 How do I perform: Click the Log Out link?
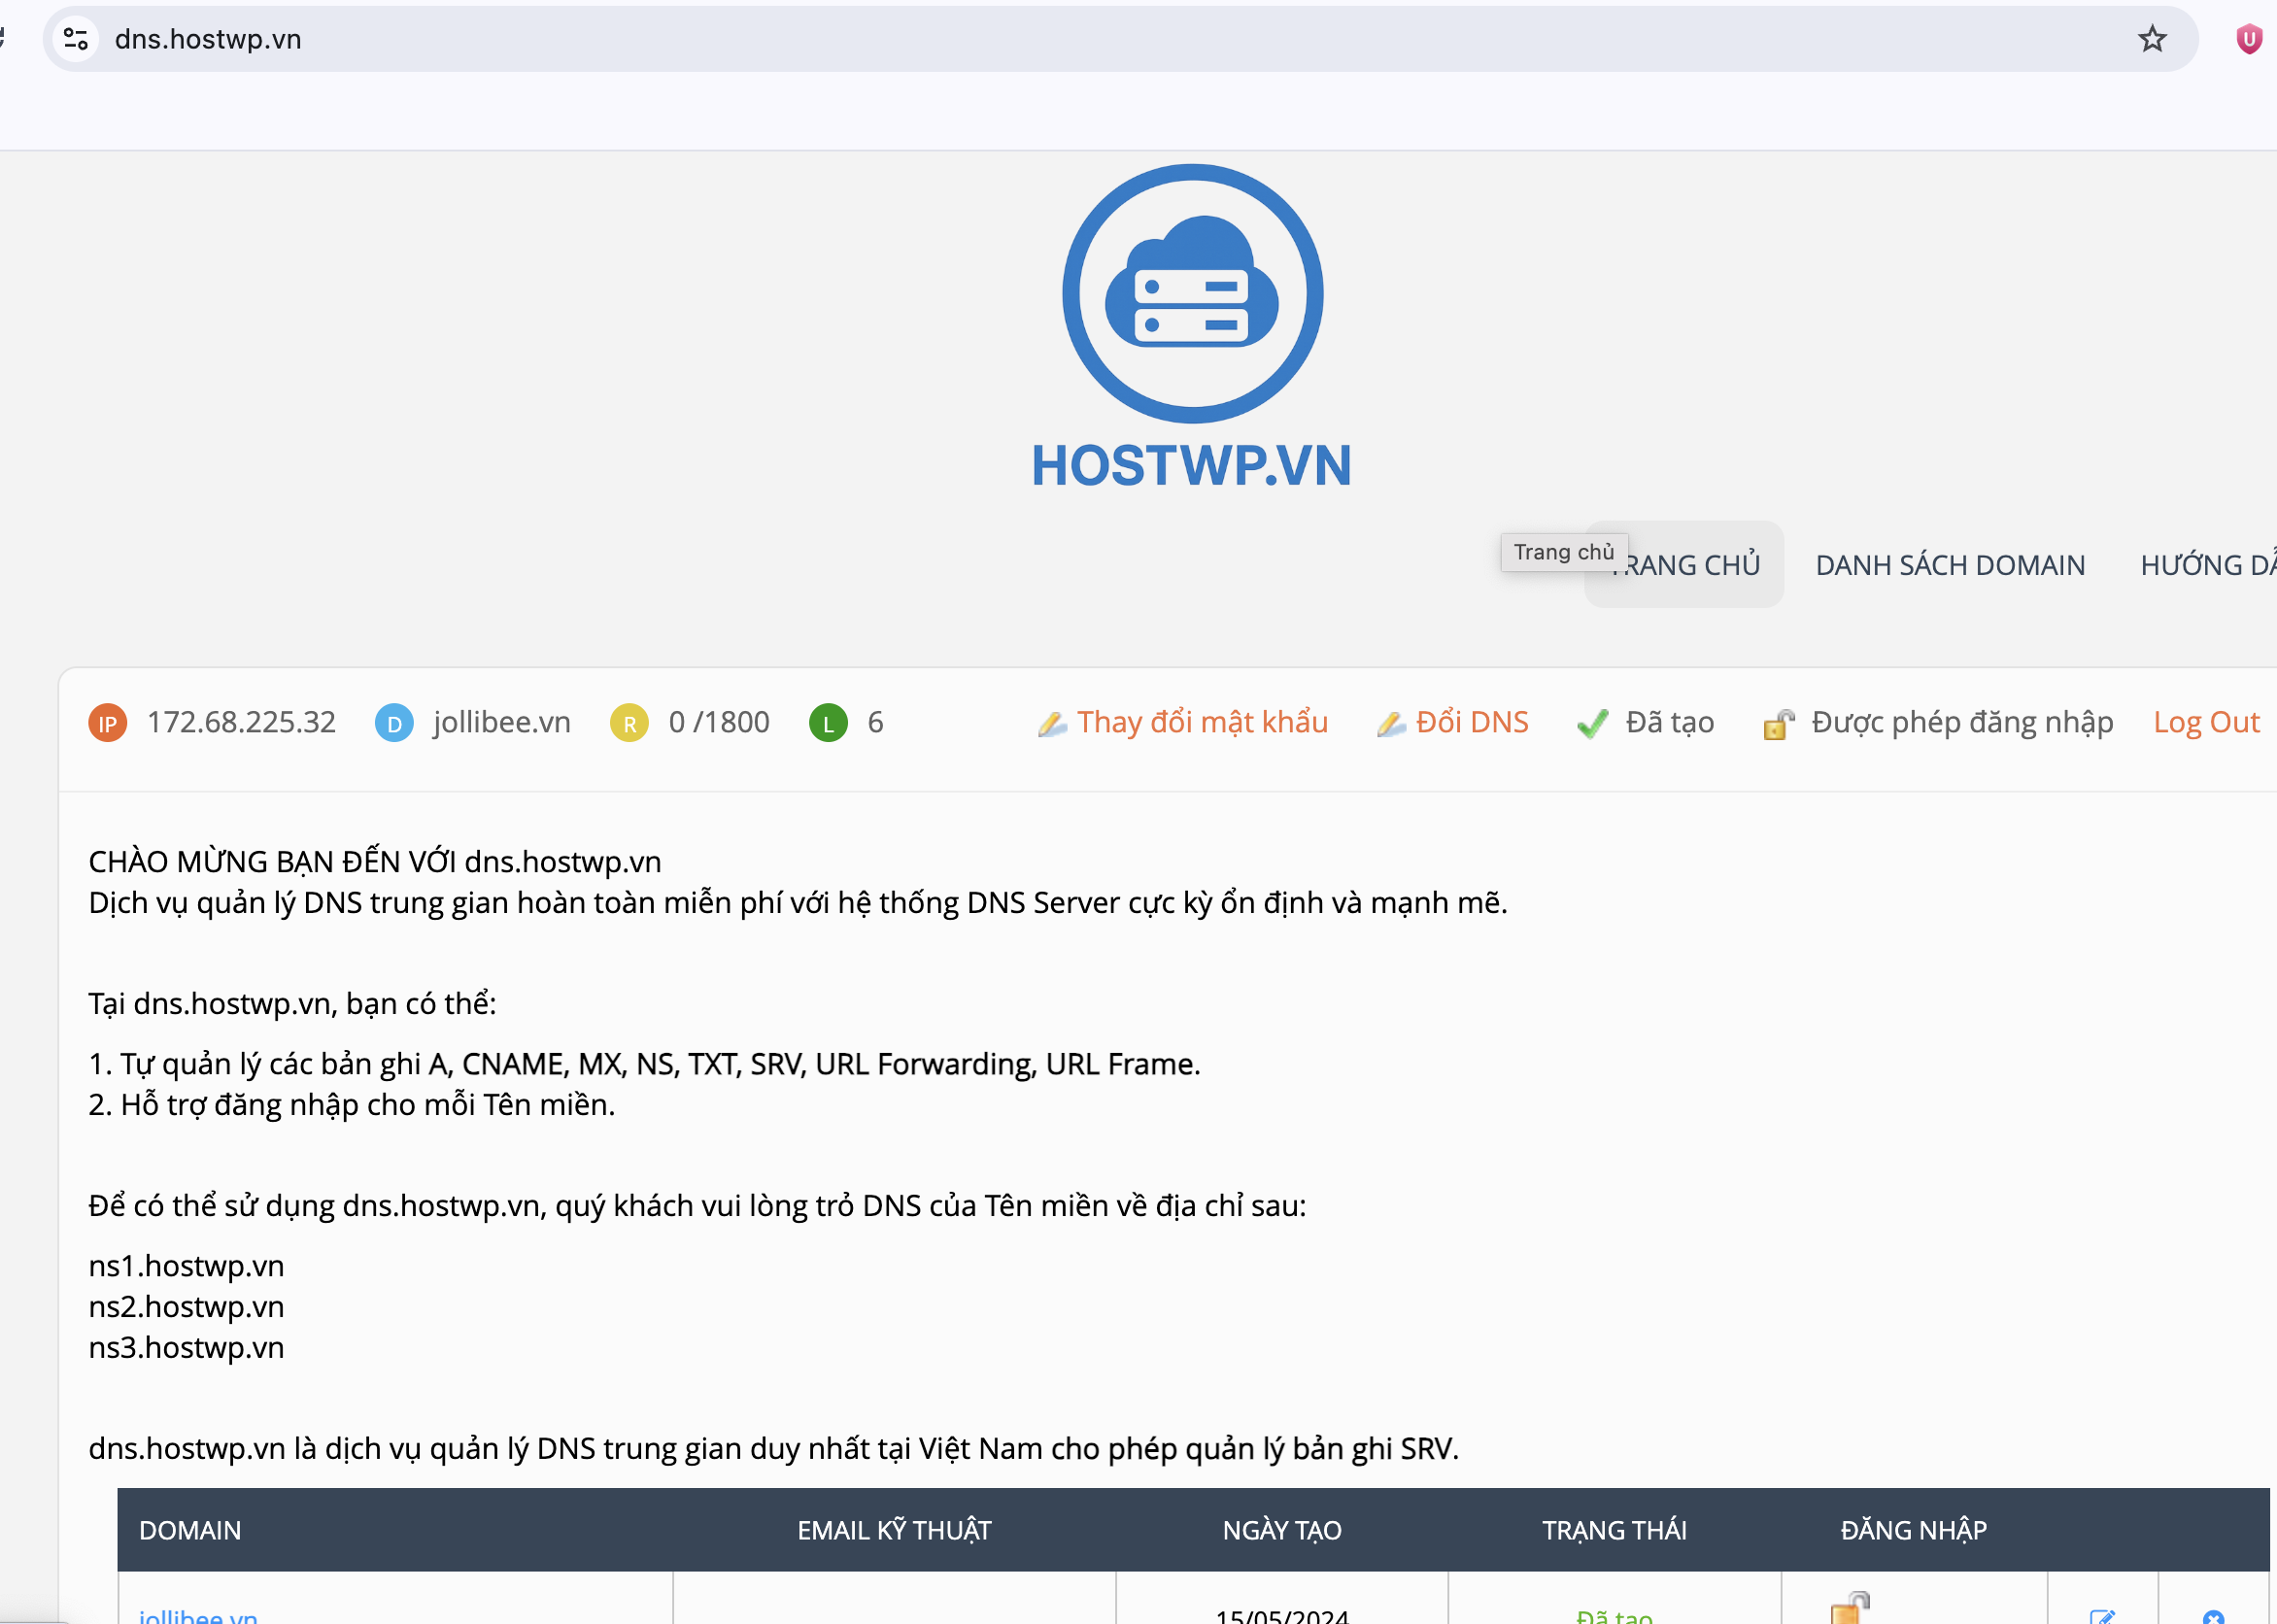[2205, 722]
